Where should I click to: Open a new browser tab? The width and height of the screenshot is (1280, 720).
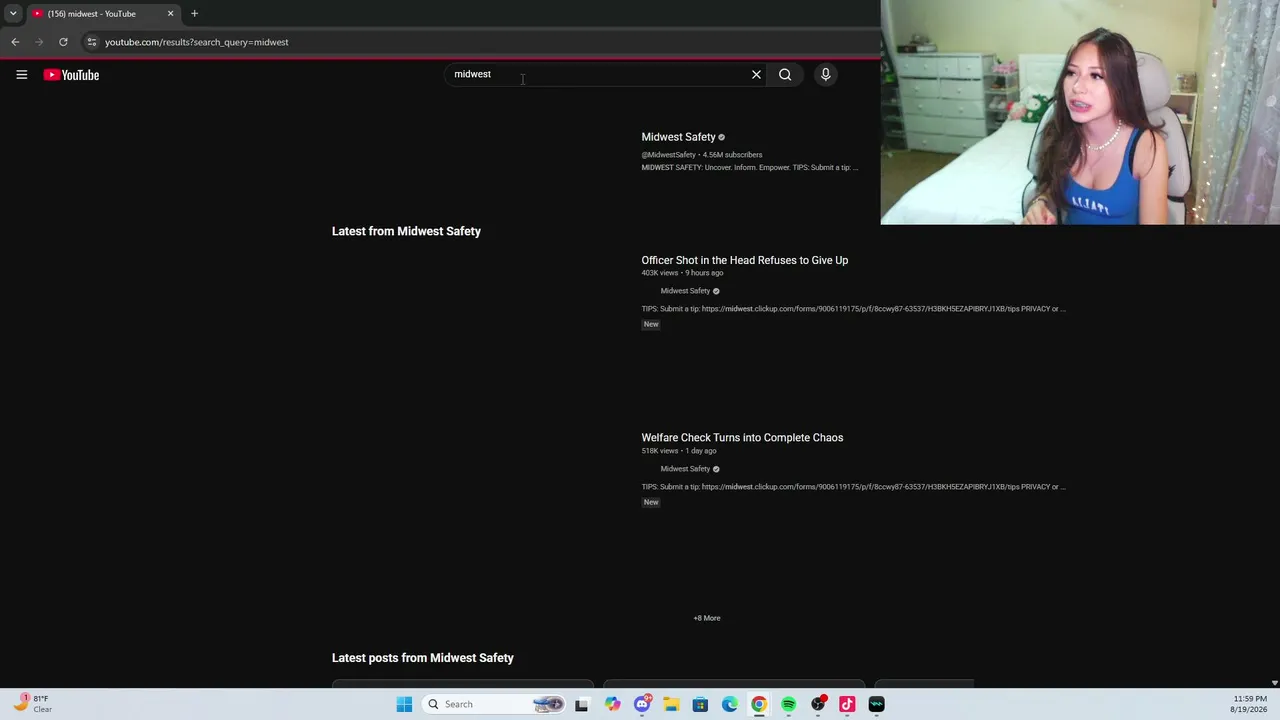[194, 14]
